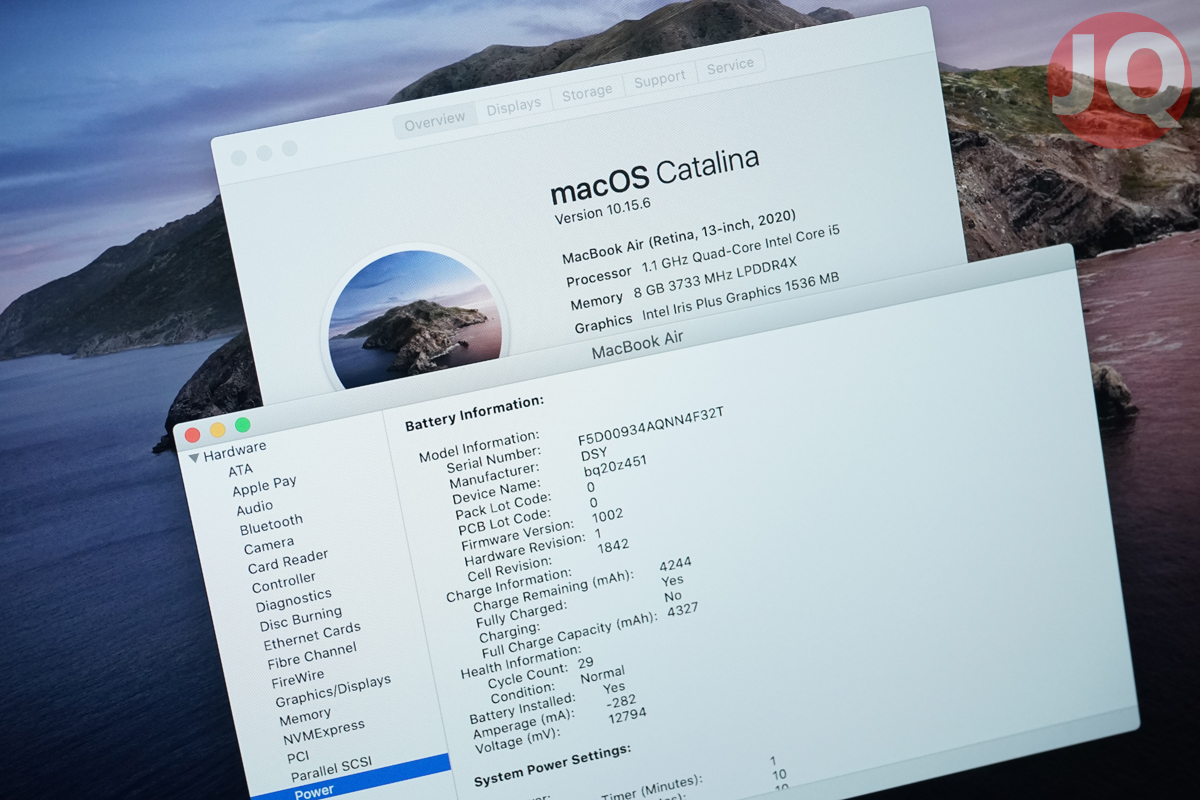Select ATA in the Hardware list

(x=241, y=470)
